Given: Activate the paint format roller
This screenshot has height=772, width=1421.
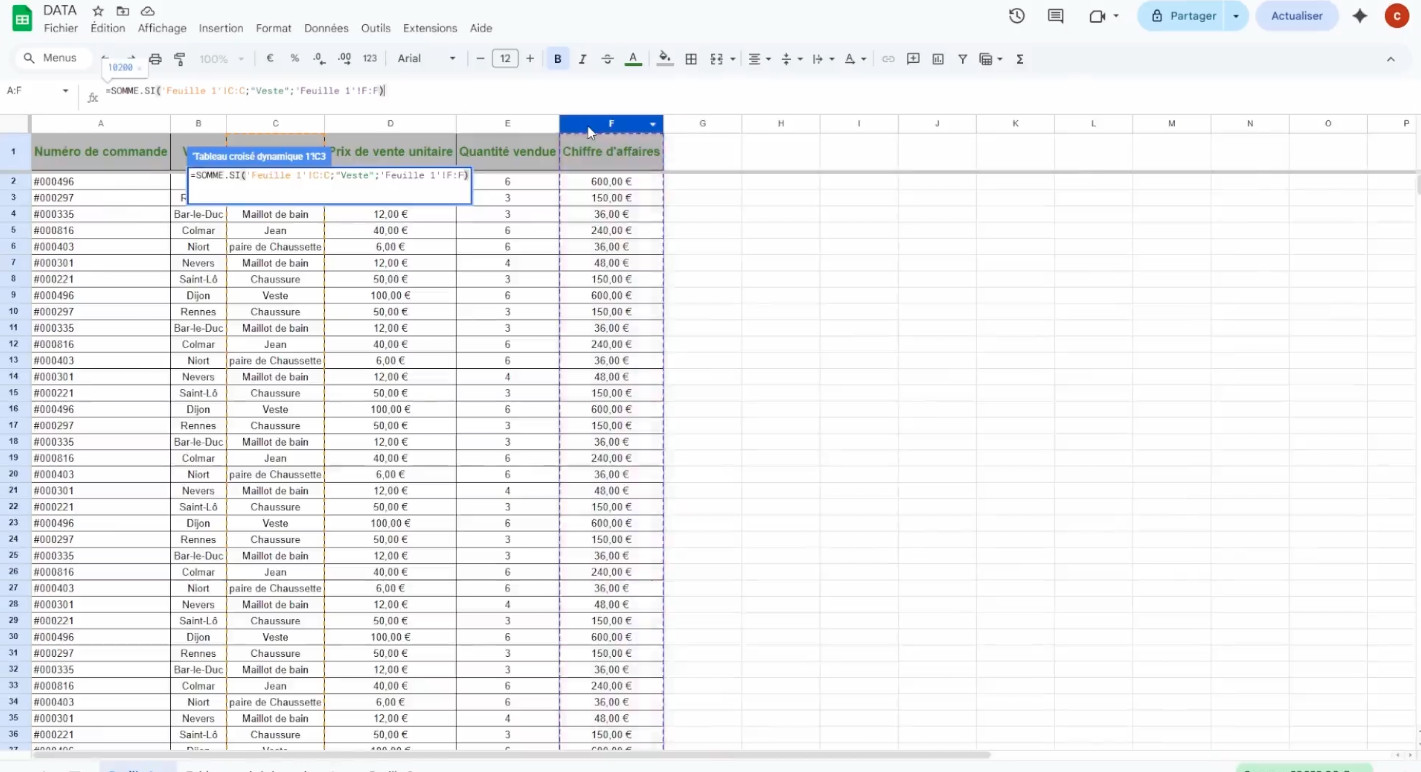Looking at the screenshot, I should (180, 59).
